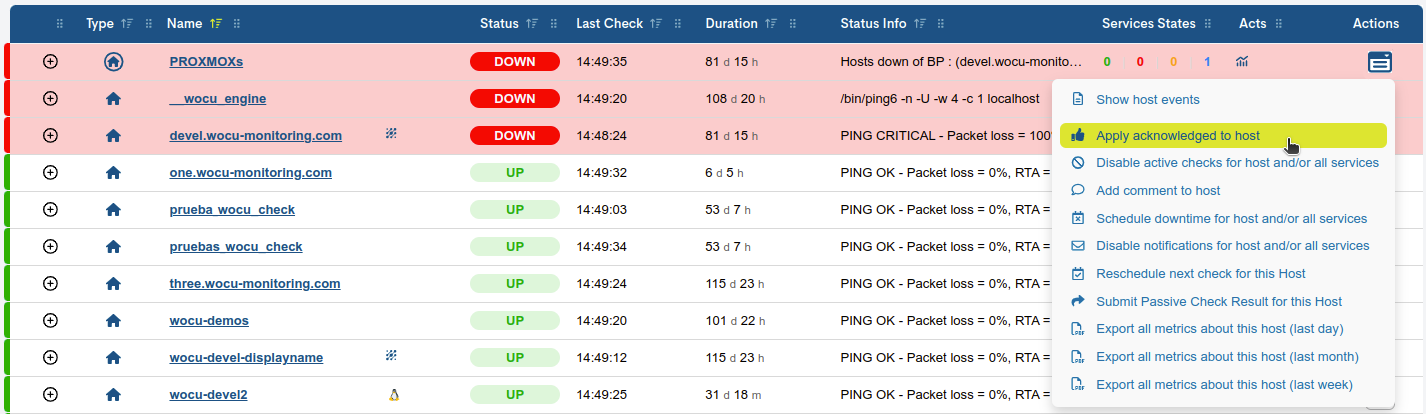Export all metrics for last week
1426x414 pixels.
tap(1223, 384)
